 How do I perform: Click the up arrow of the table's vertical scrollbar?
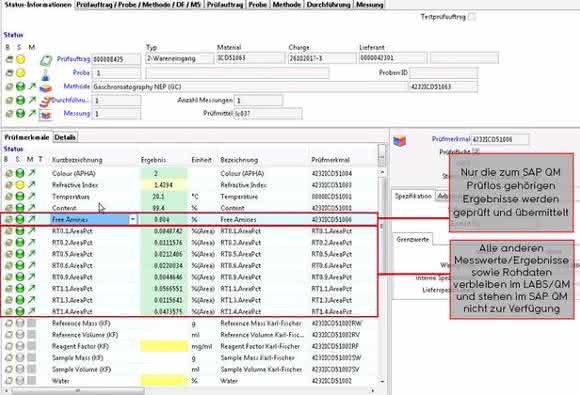coord(382,172)
